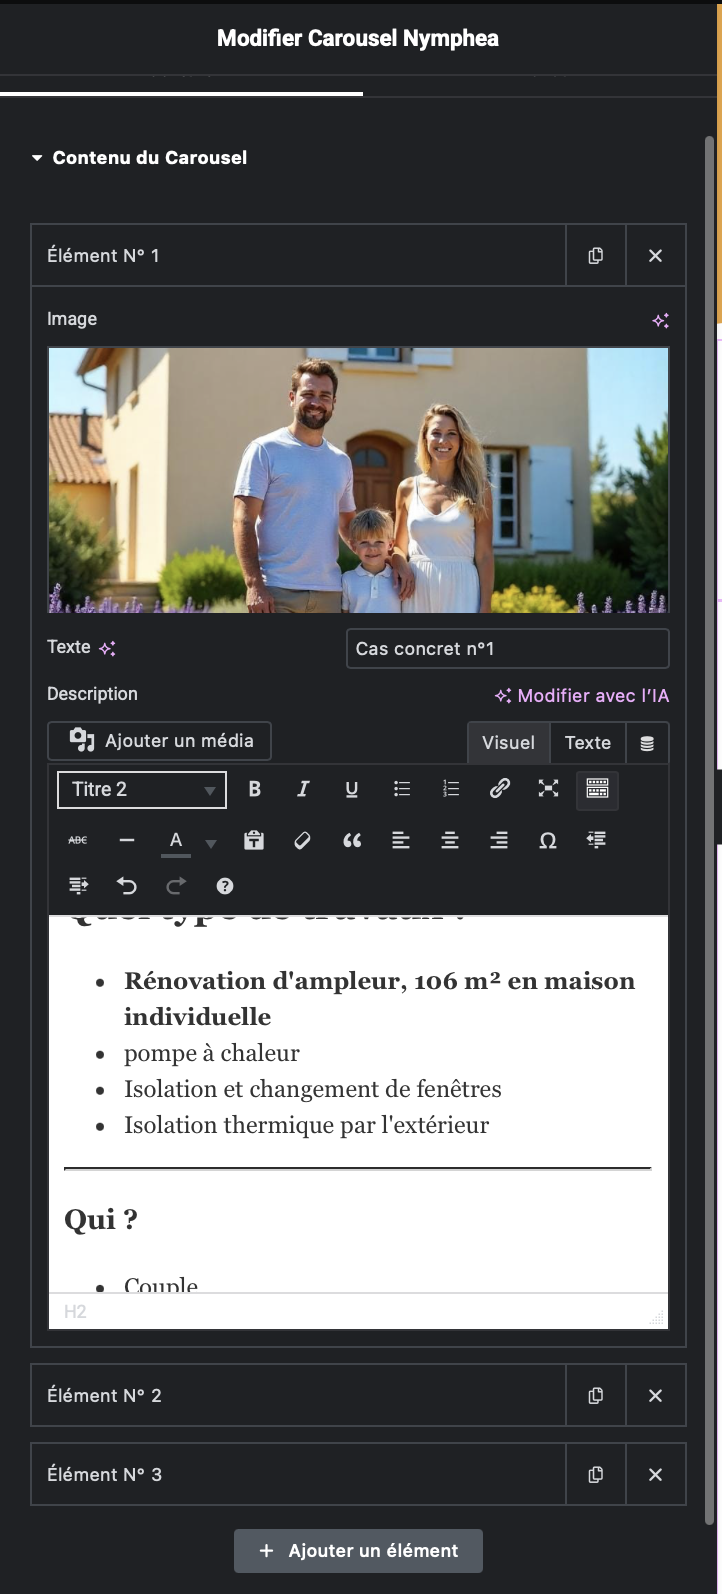Click AI sparkle icon next to Image label
This screenshot has width=722, height=1594.
(660, 321)
